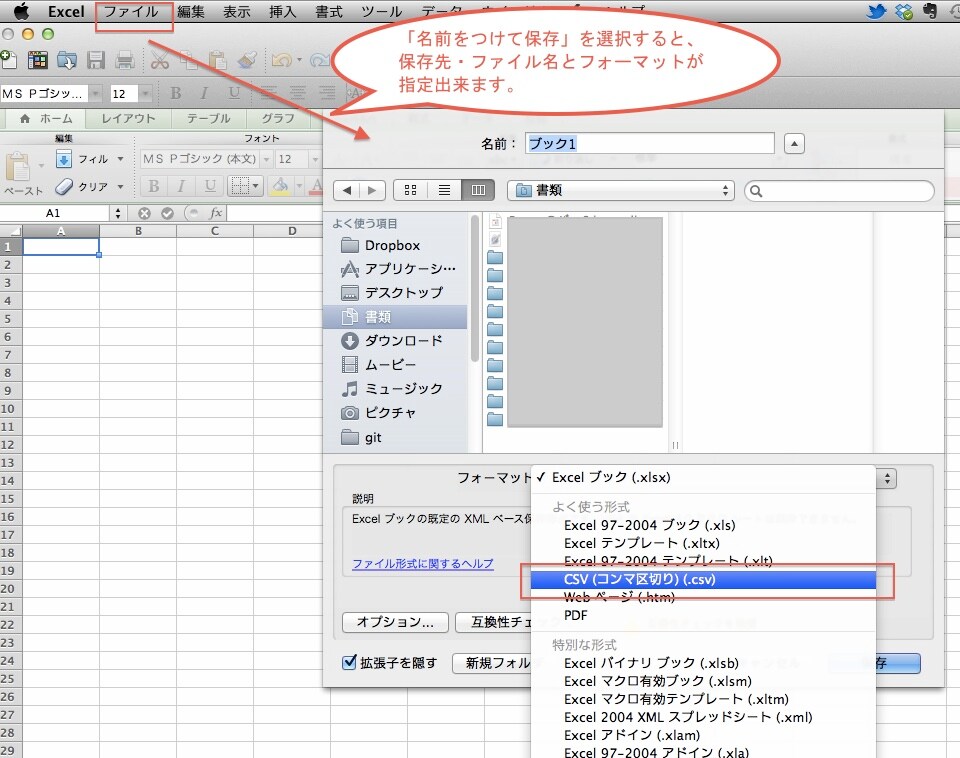This screenshot has width=960, height=758.
Task: Open ファイル形式に関するヘルプ link
Action: pos(422,563)
